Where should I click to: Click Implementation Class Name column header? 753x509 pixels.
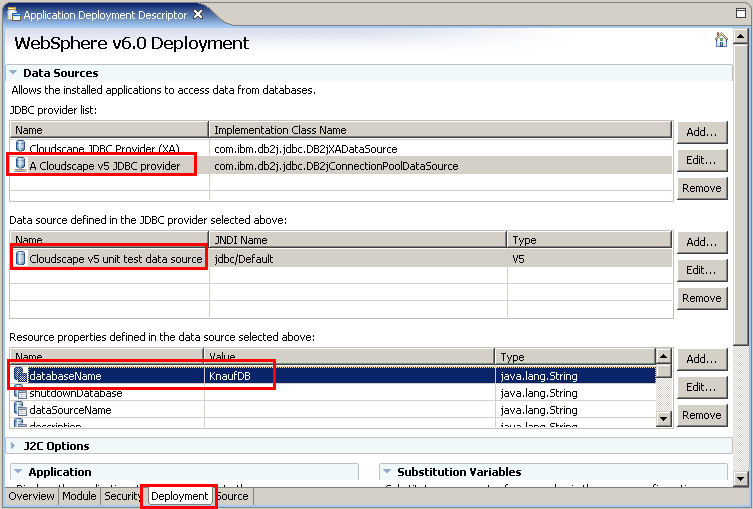point(440,130)
